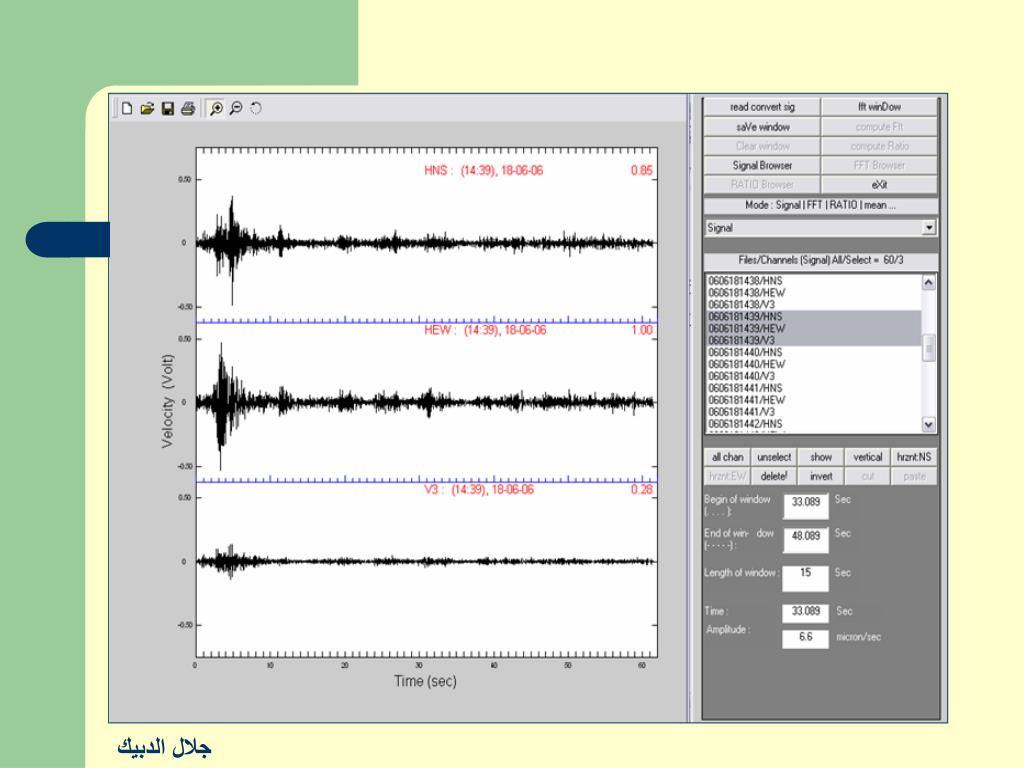Open the Signal Browser
Viewport: 1024px width, 768px height.
pos(761,165)
